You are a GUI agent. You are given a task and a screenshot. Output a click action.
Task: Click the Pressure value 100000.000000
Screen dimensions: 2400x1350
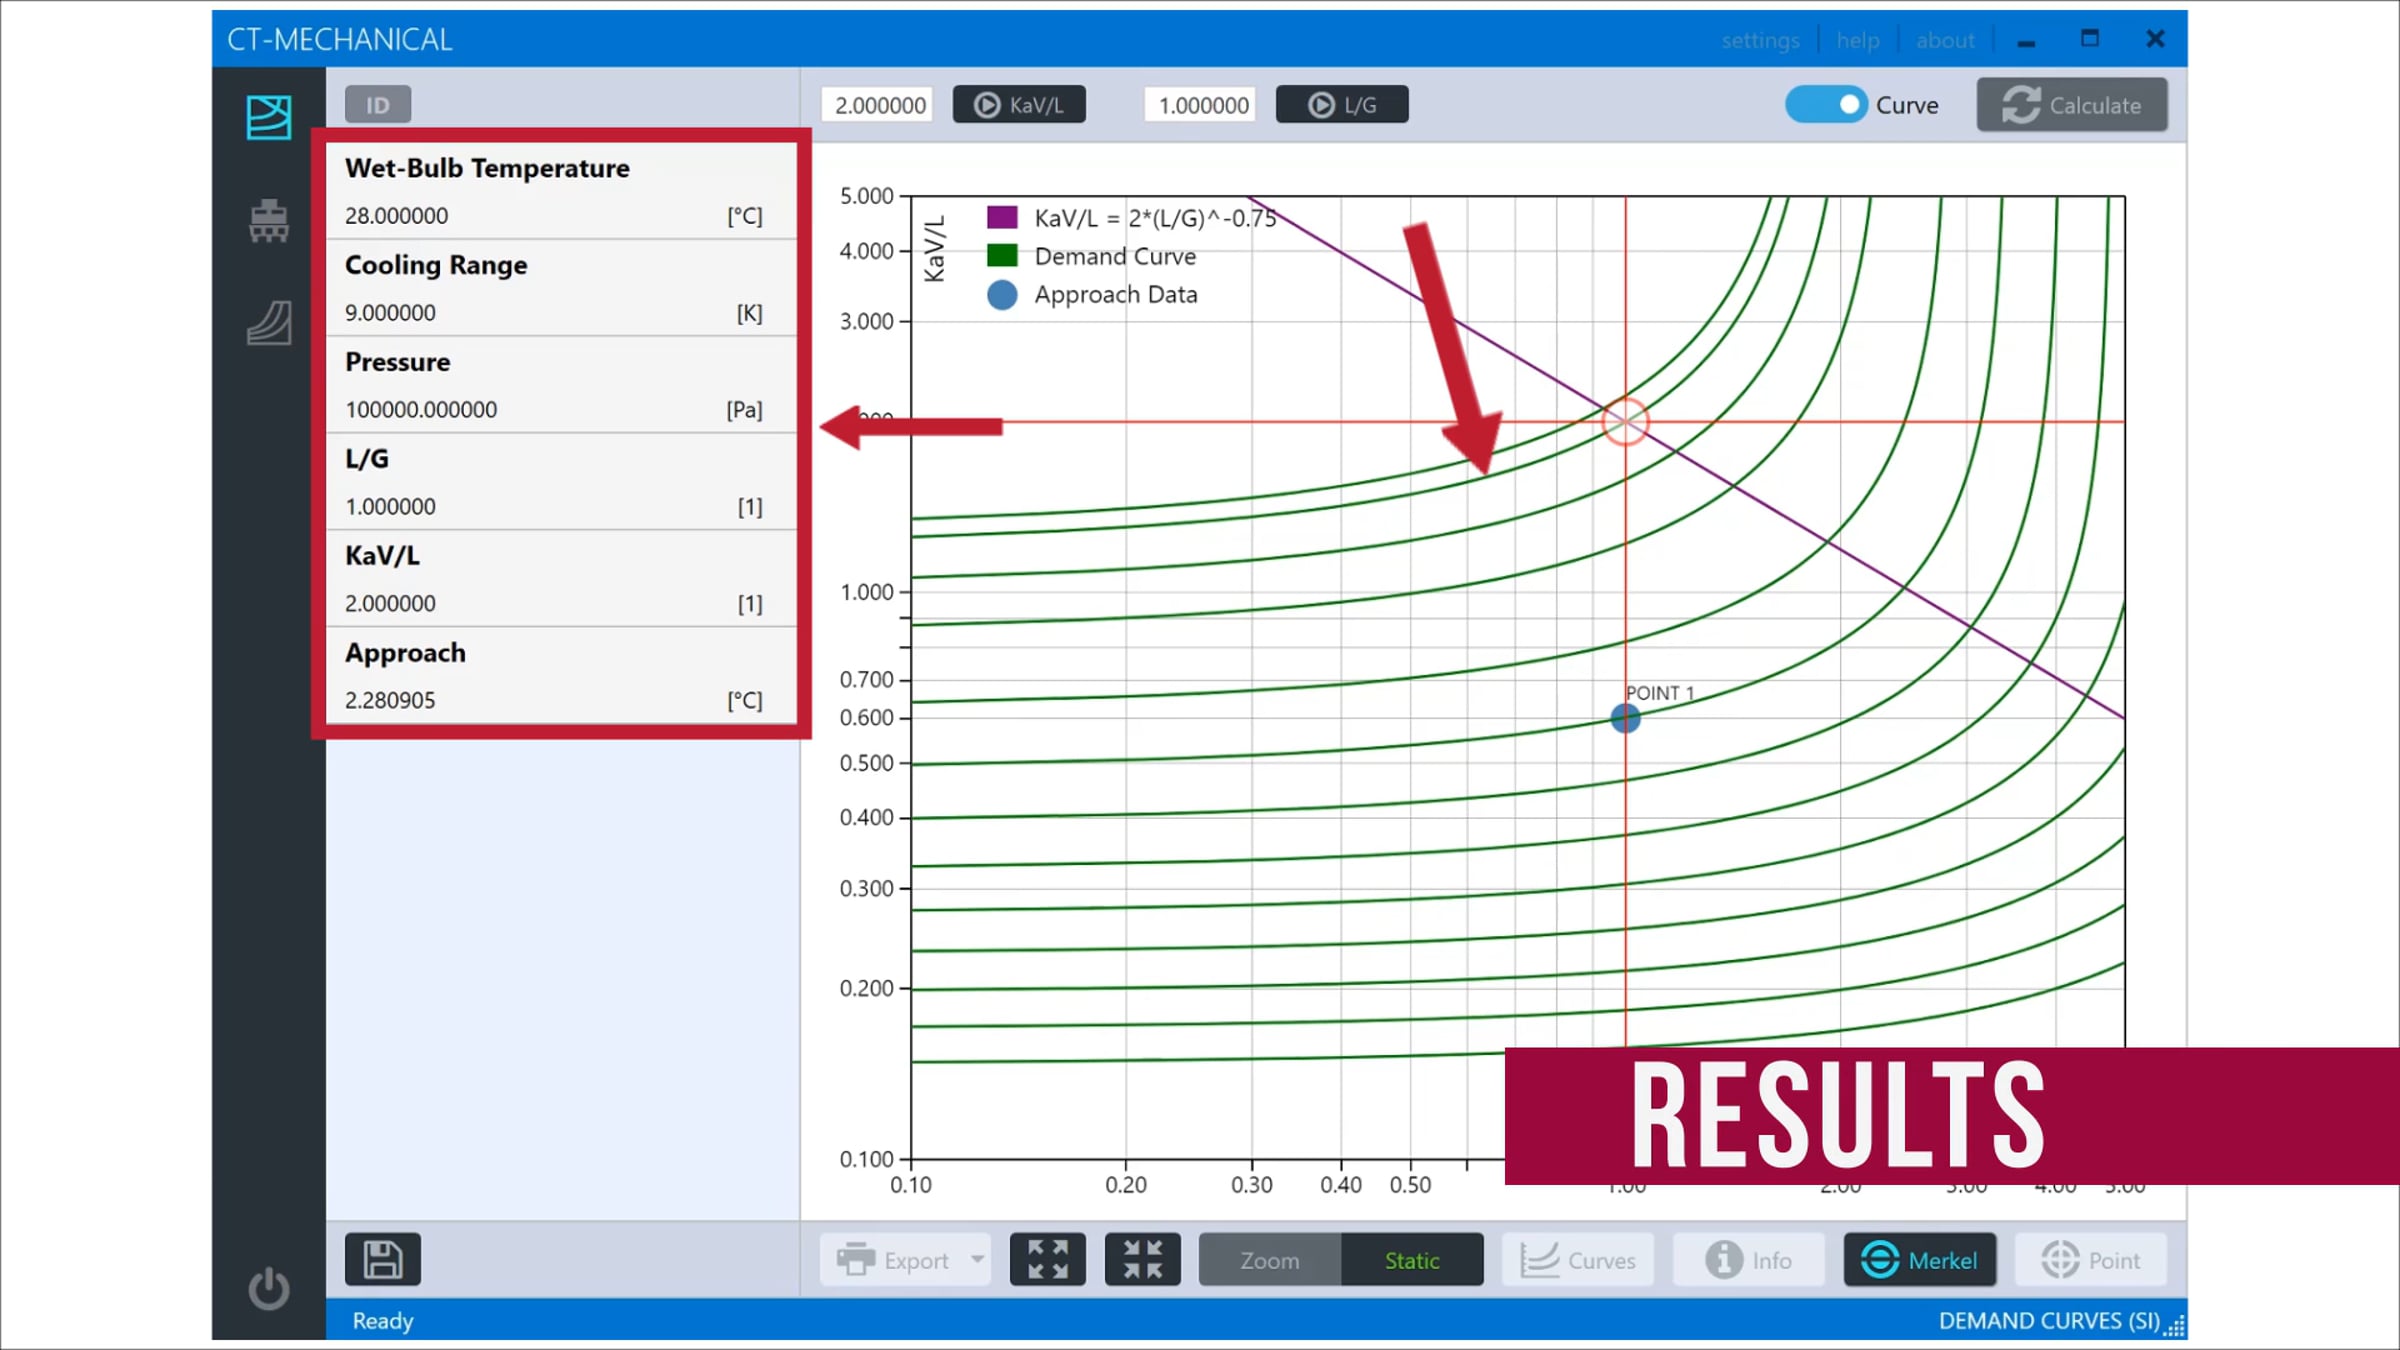(x=421, y=410)
